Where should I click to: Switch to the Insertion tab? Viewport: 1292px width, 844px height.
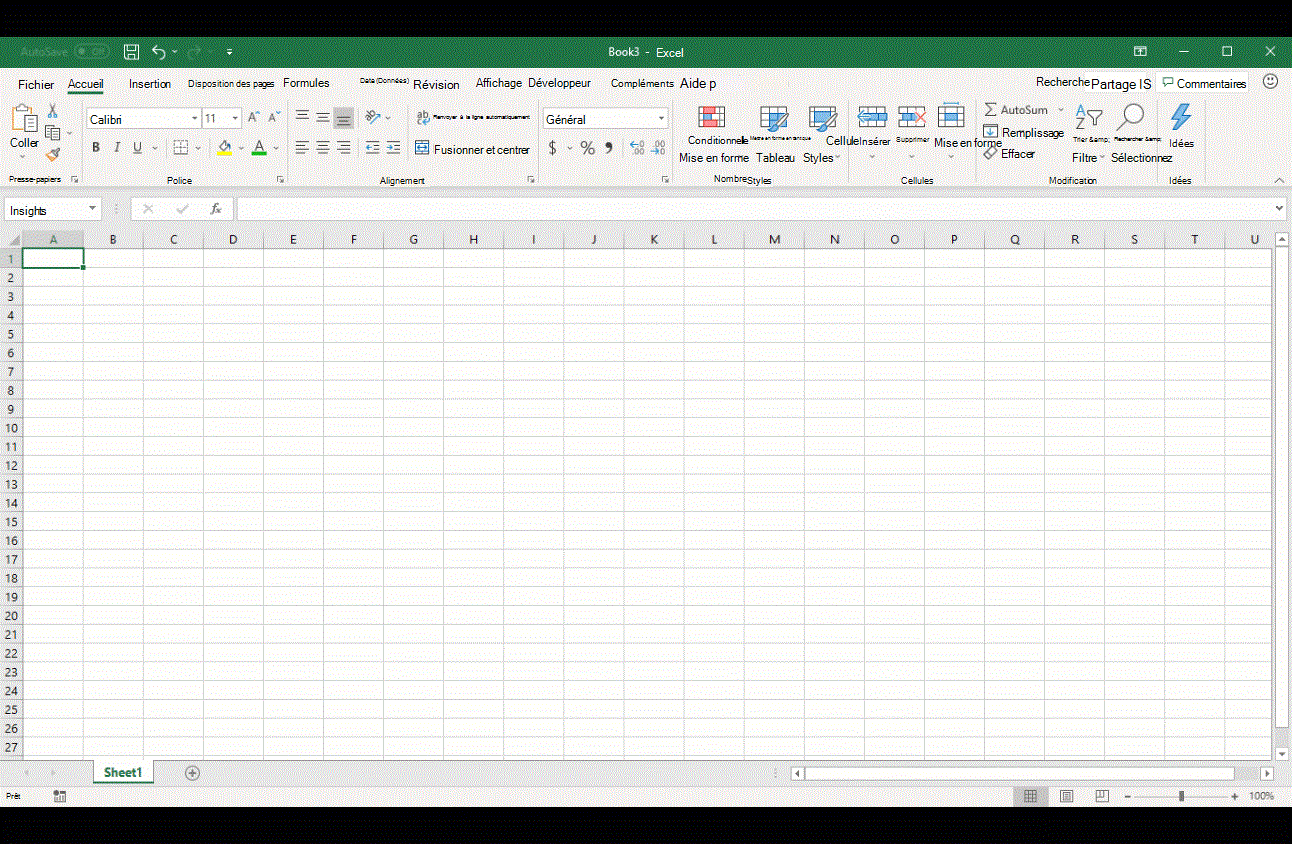point(150,84)
